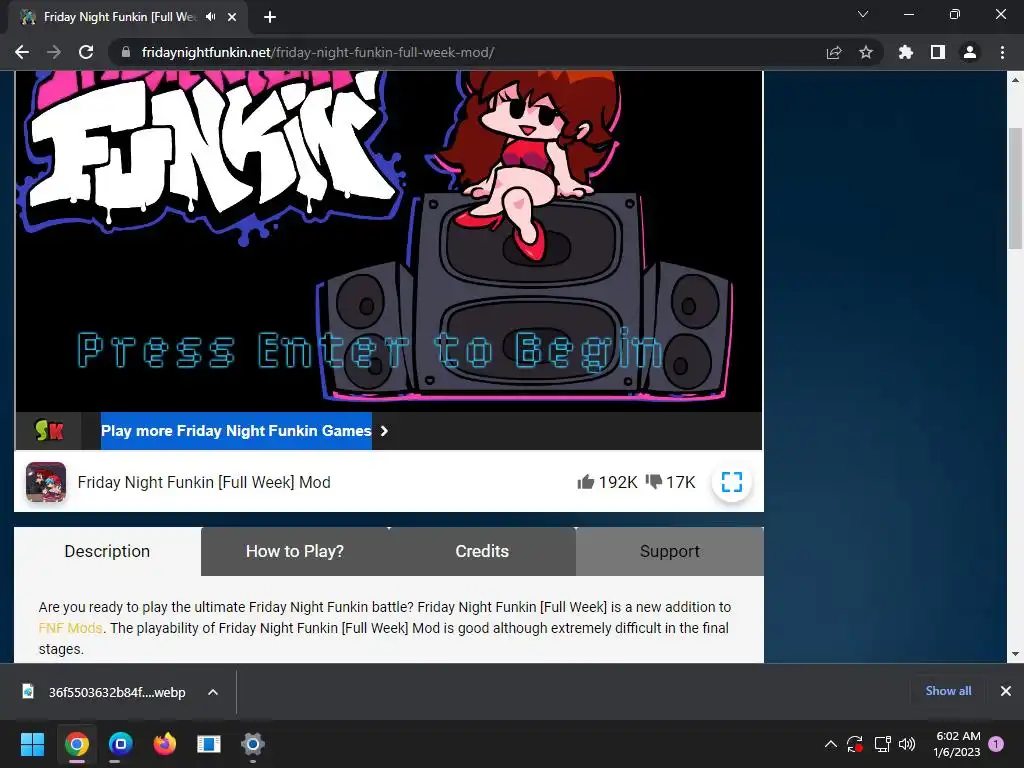
Task: Play more Friday Night Funkin Games
Action: click(236, 431)
